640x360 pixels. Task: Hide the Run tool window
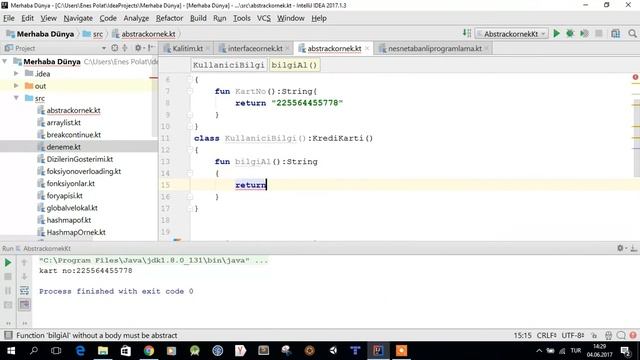point(633,248)
